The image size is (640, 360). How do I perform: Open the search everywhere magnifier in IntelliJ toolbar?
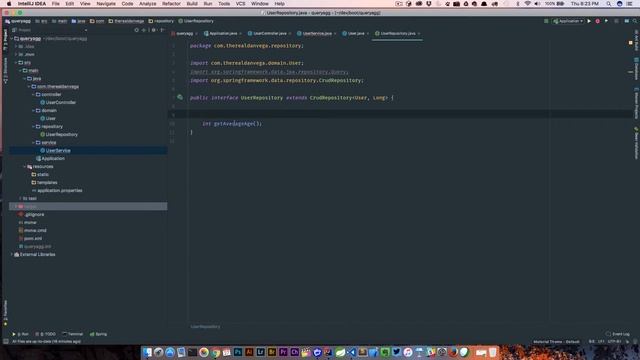coord(635,21)
